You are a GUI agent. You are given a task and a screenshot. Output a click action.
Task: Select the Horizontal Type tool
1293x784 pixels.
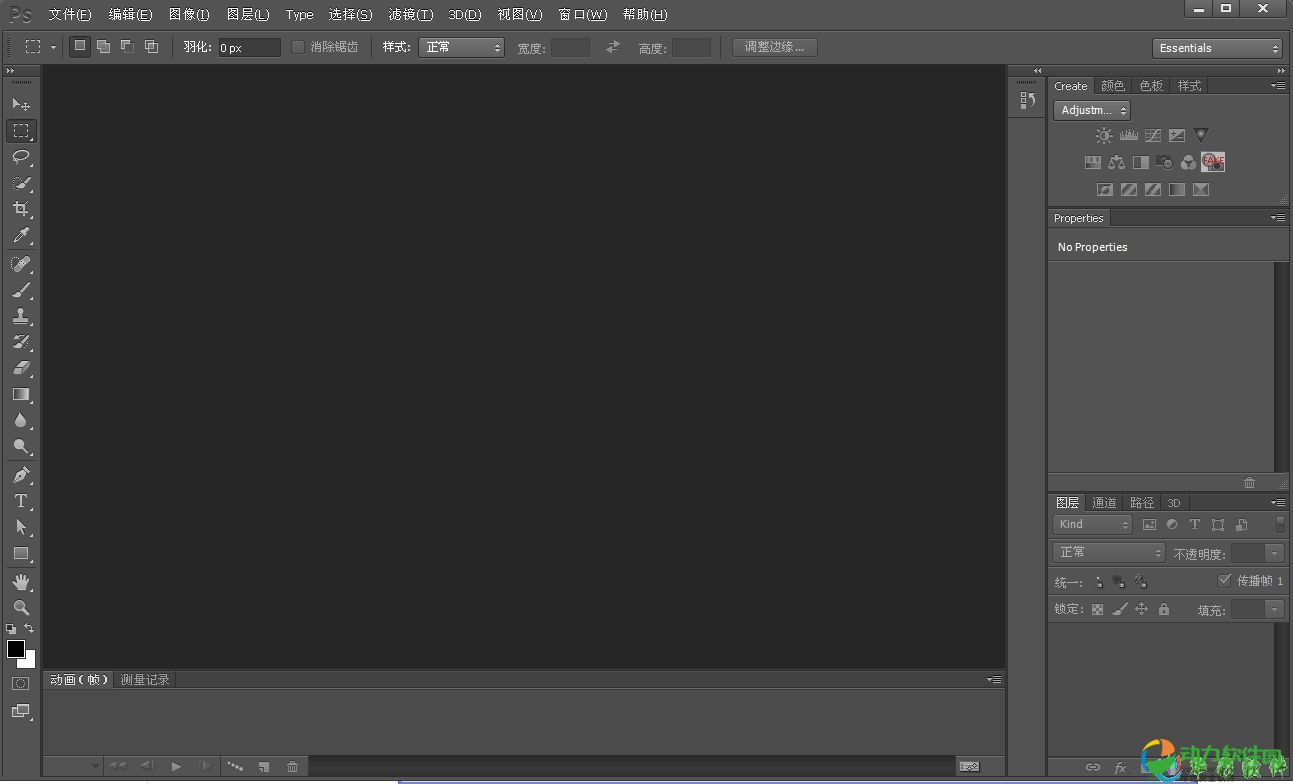20,501
